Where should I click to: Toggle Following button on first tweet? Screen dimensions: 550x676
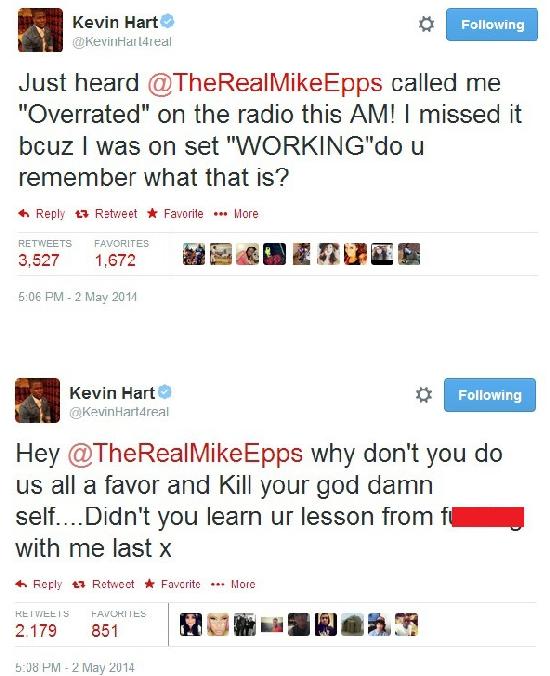coord(492,25)
